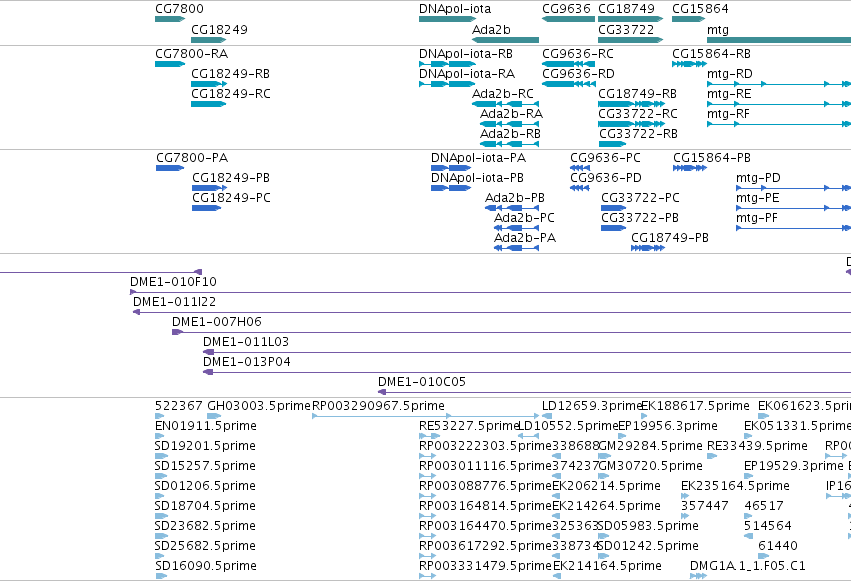Select protein CG18249-PC

[x=231, y=198]
